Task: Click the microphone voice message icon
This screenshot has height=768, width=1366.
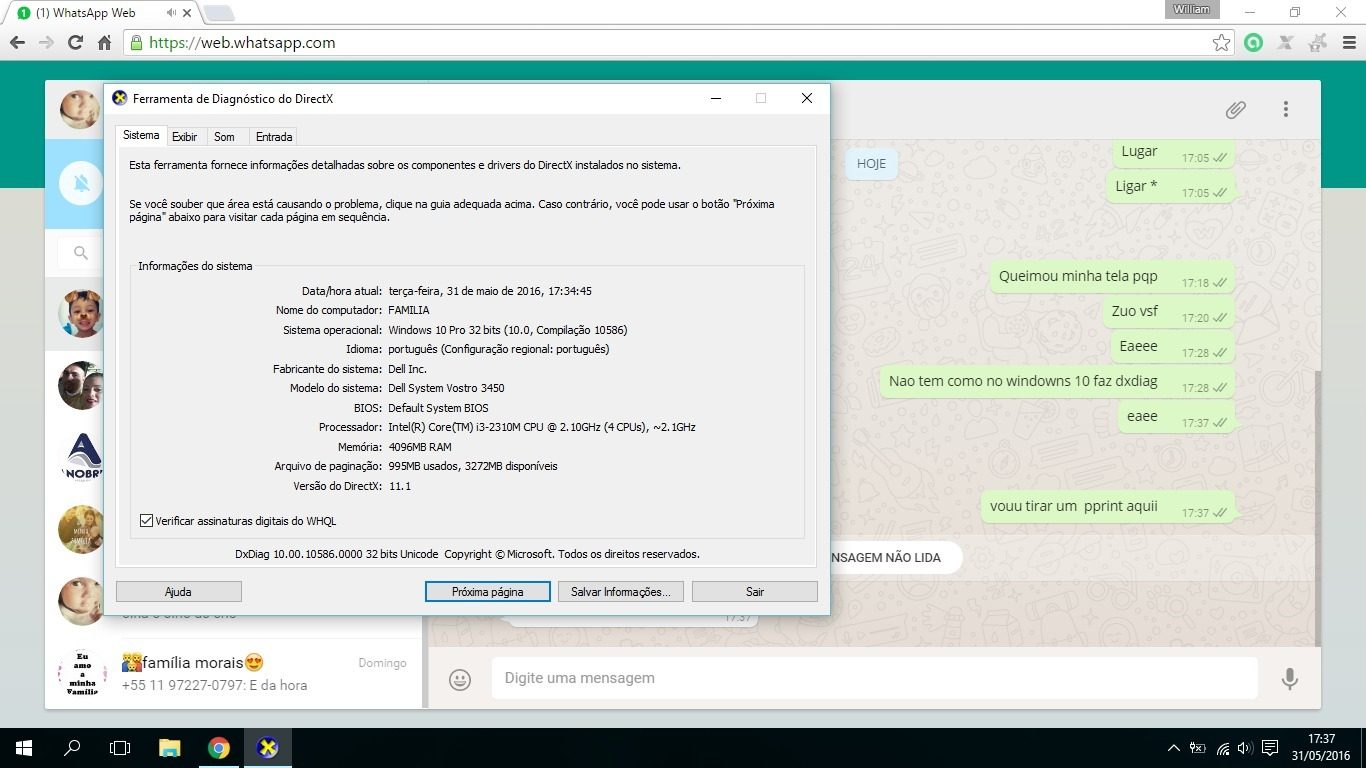Action: [1290, 679]
